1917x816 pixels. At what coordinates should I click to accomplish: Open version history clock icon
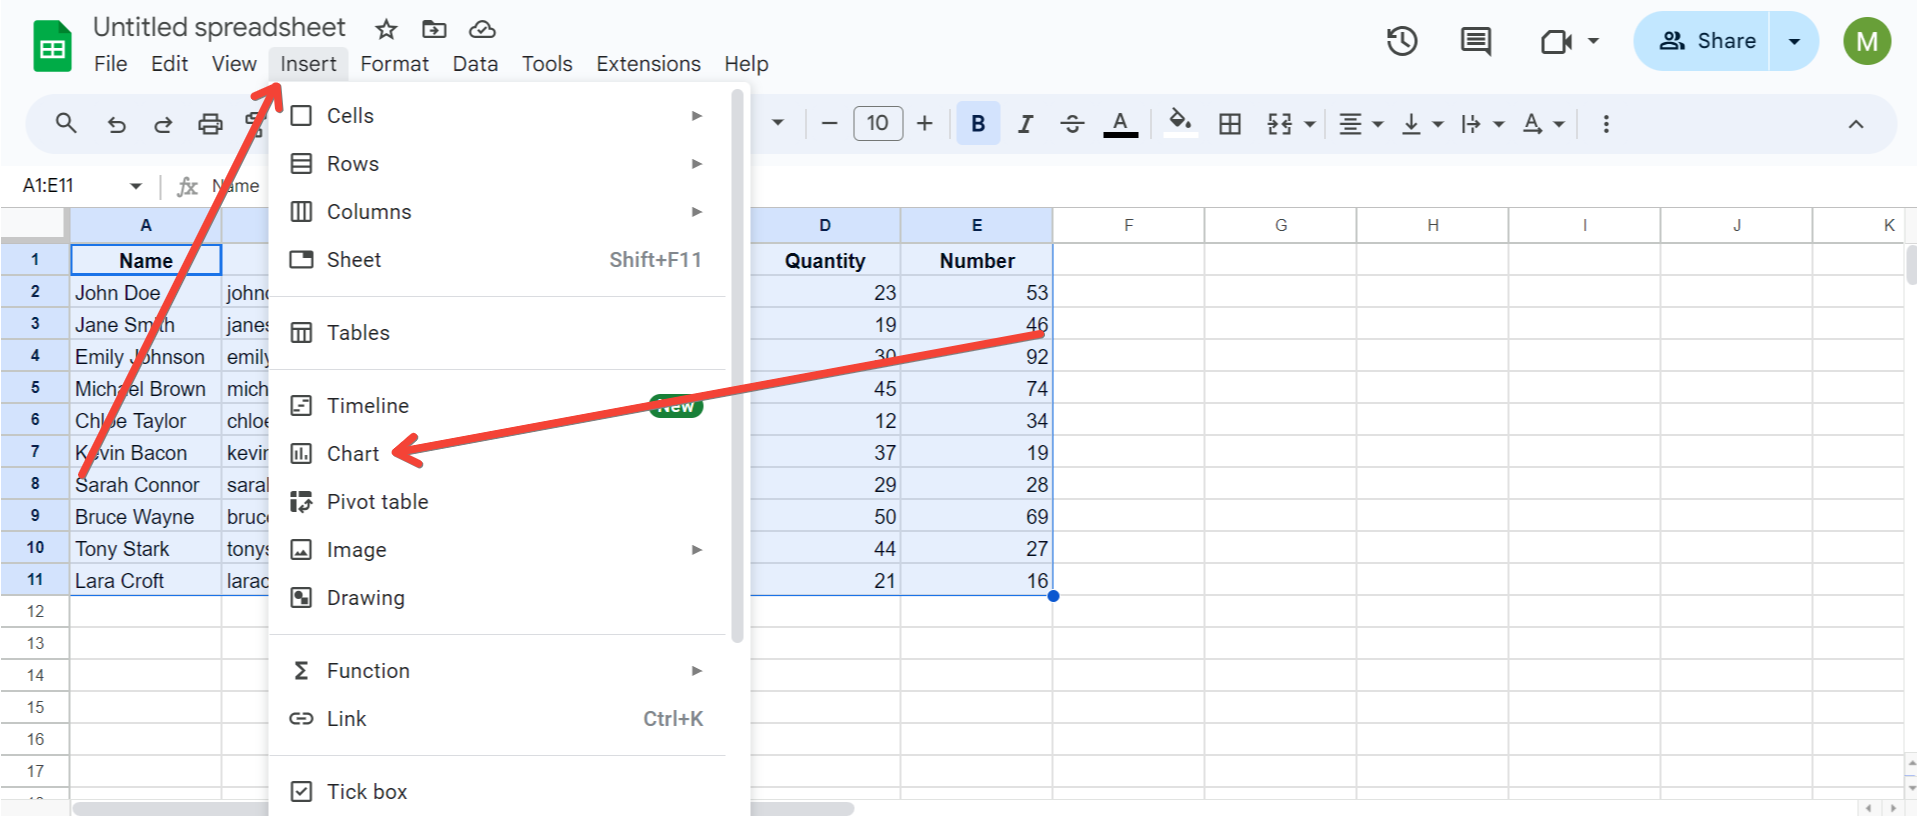pyautogui.click(x=1401, y=41)
